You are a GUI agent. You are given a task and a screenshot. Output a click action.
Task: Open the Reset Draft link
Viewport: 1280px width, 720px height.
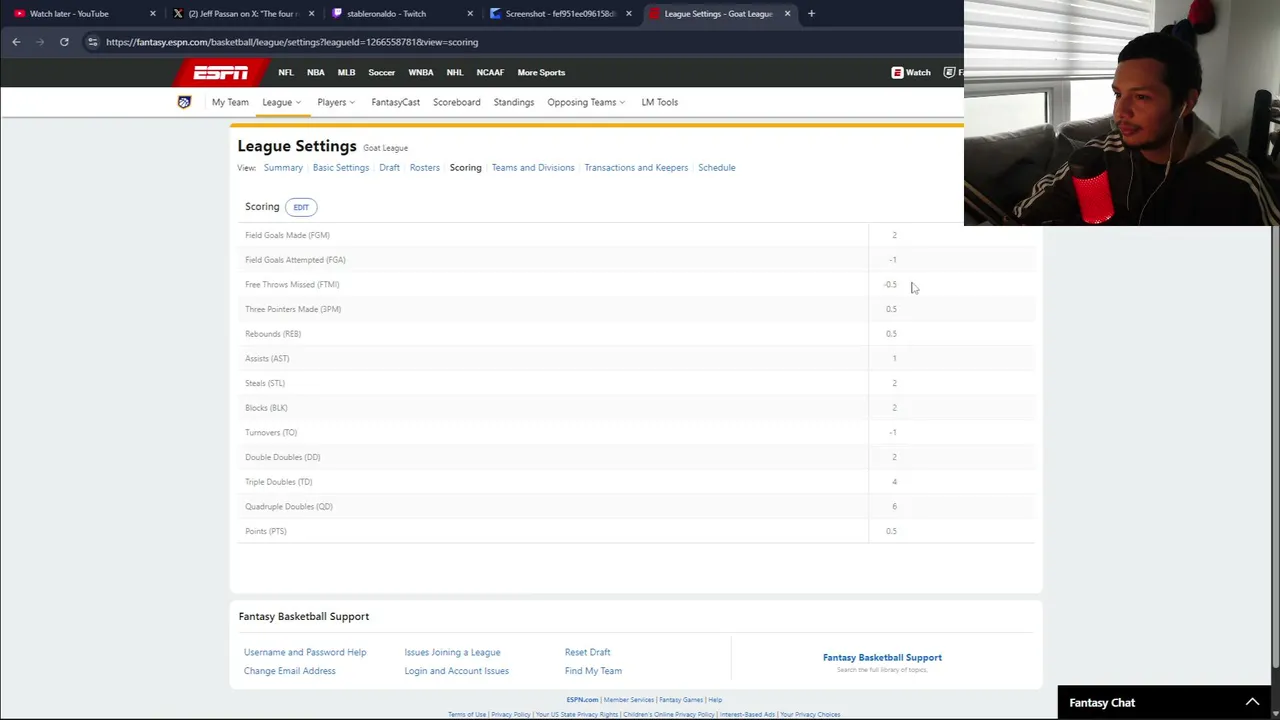pyautogui.click(x=587, y=652)
